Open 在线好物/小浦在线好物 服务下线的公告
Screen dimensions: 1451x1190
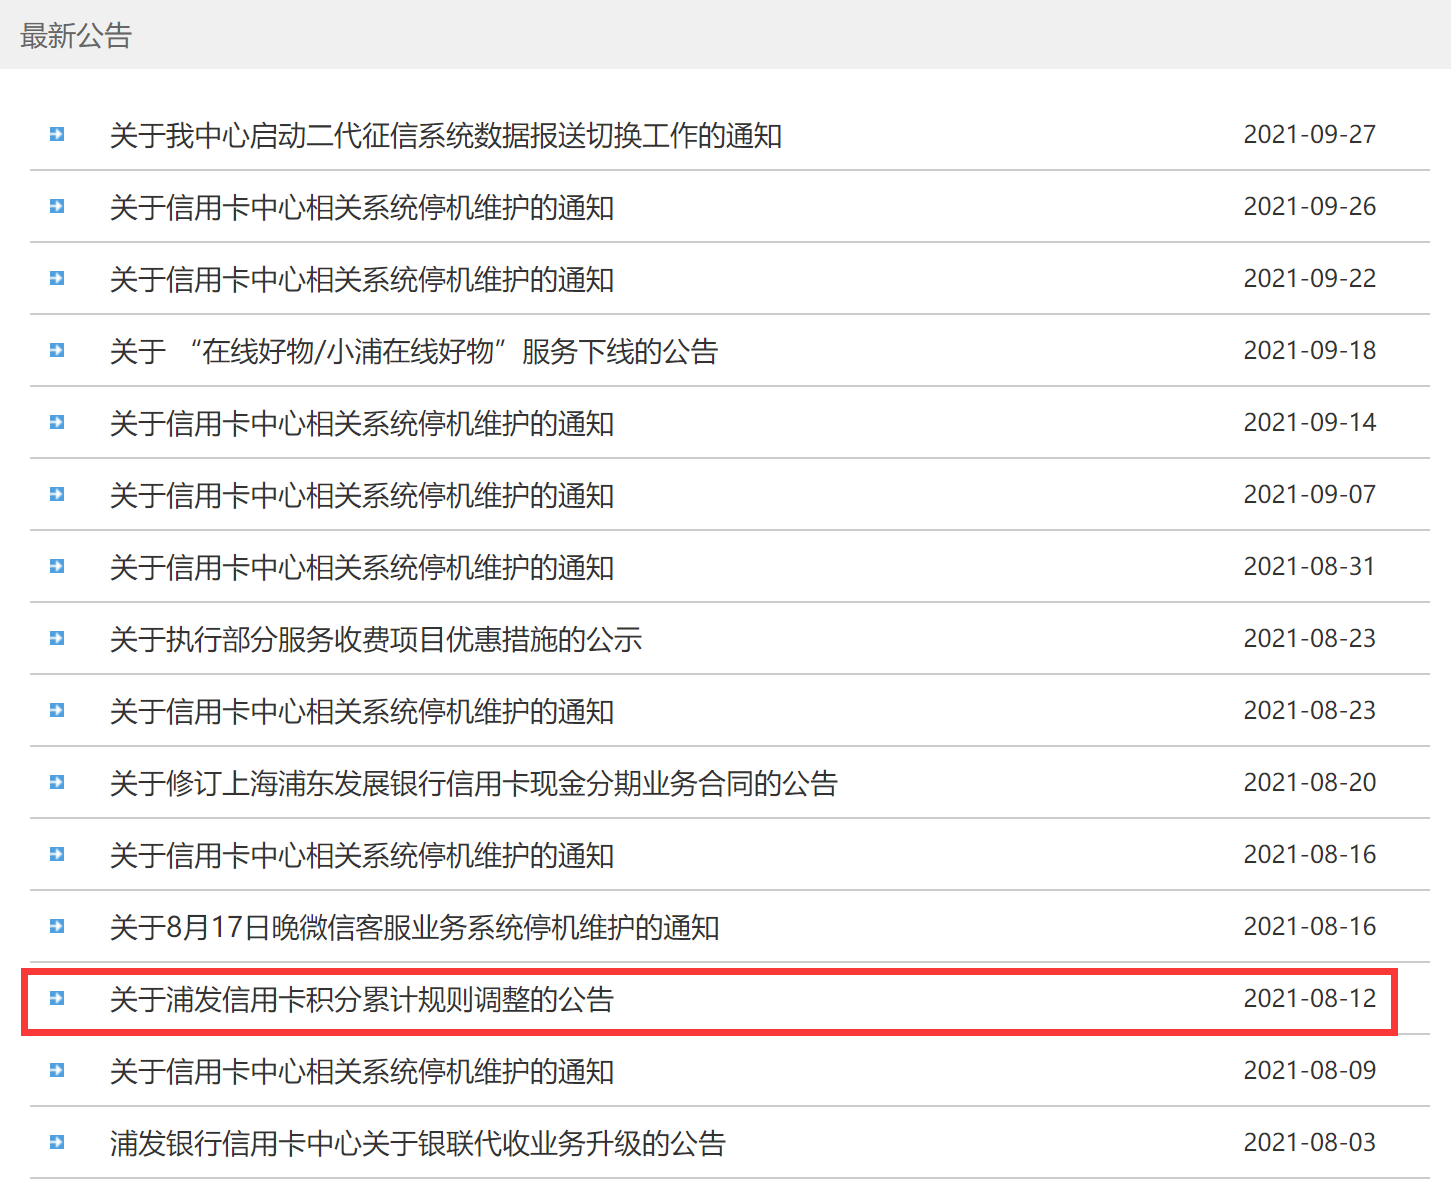[414, 351]
